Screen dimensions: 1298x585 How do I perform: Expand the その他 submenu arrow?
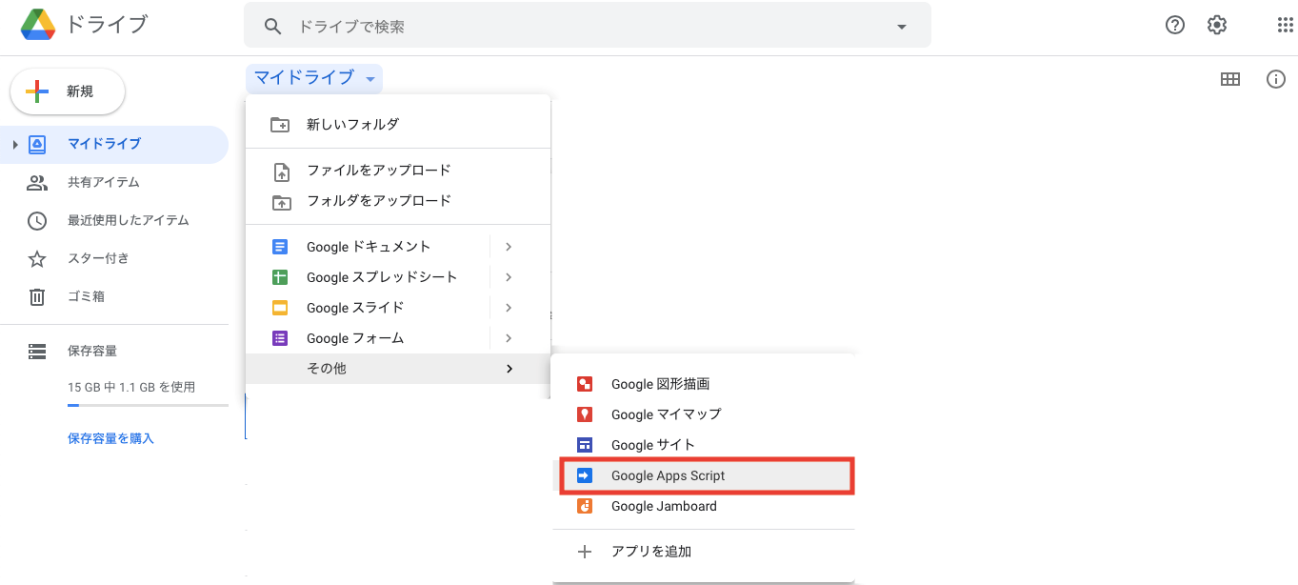click(x=509, y=369)
